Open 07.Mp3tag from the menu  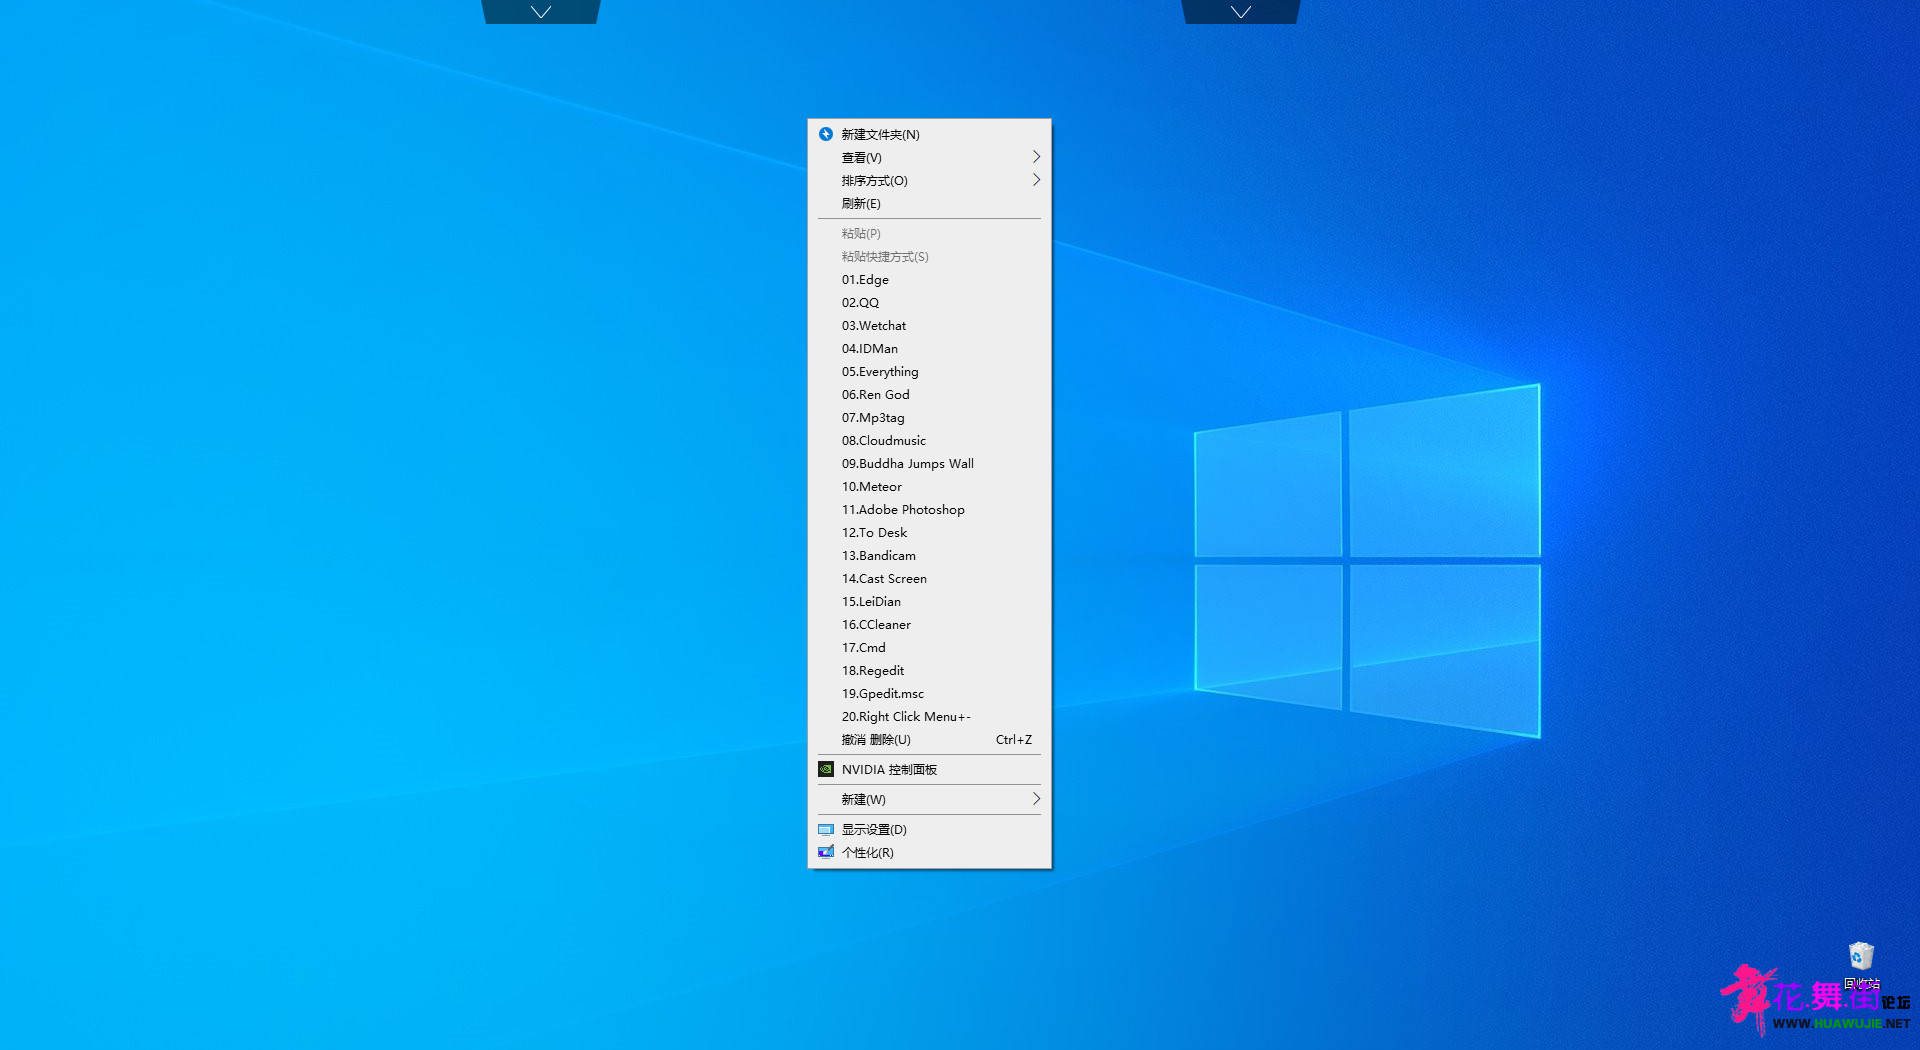(x=929, y=417)
